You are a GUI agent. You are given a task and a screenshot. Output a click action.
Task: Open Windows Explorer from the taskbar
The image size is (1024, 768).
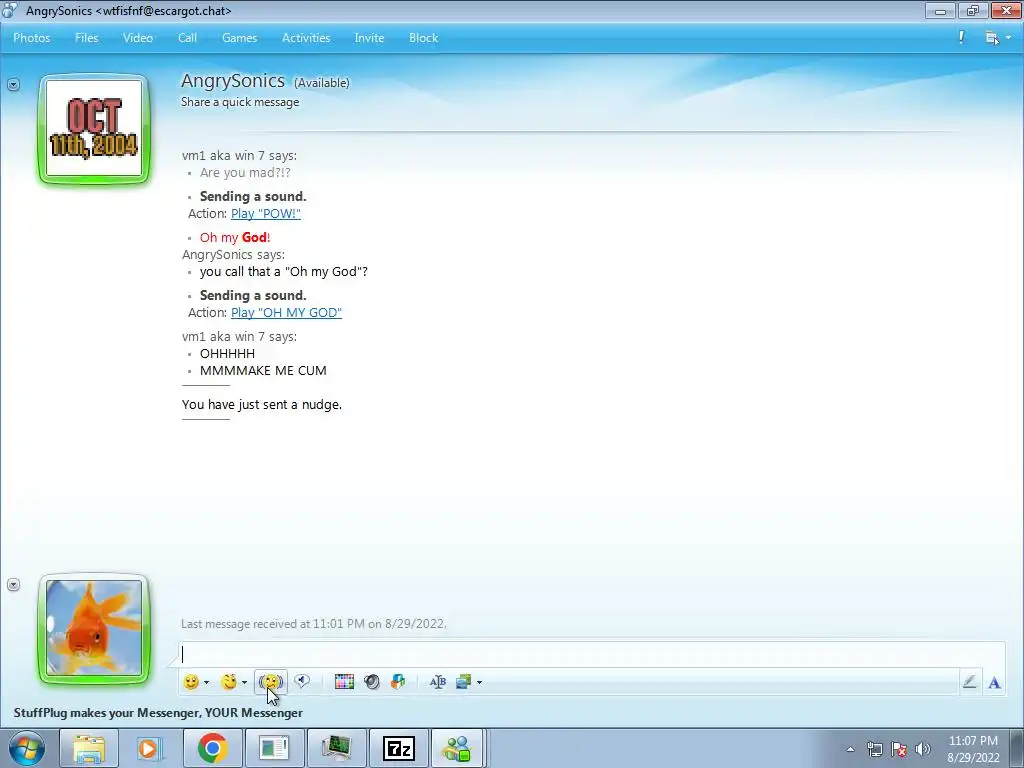coord(89,748)
